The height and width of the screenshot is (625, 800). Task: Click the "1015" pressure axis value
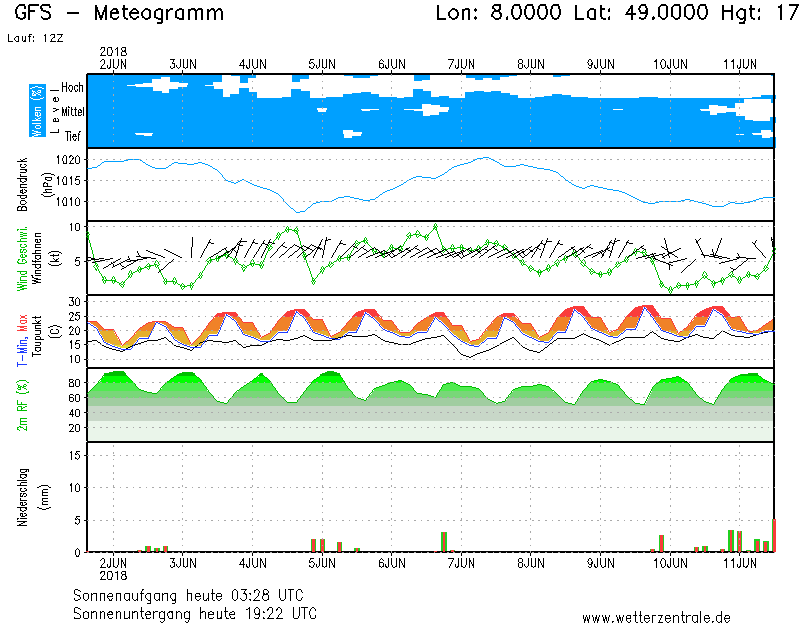coord(68,181)
